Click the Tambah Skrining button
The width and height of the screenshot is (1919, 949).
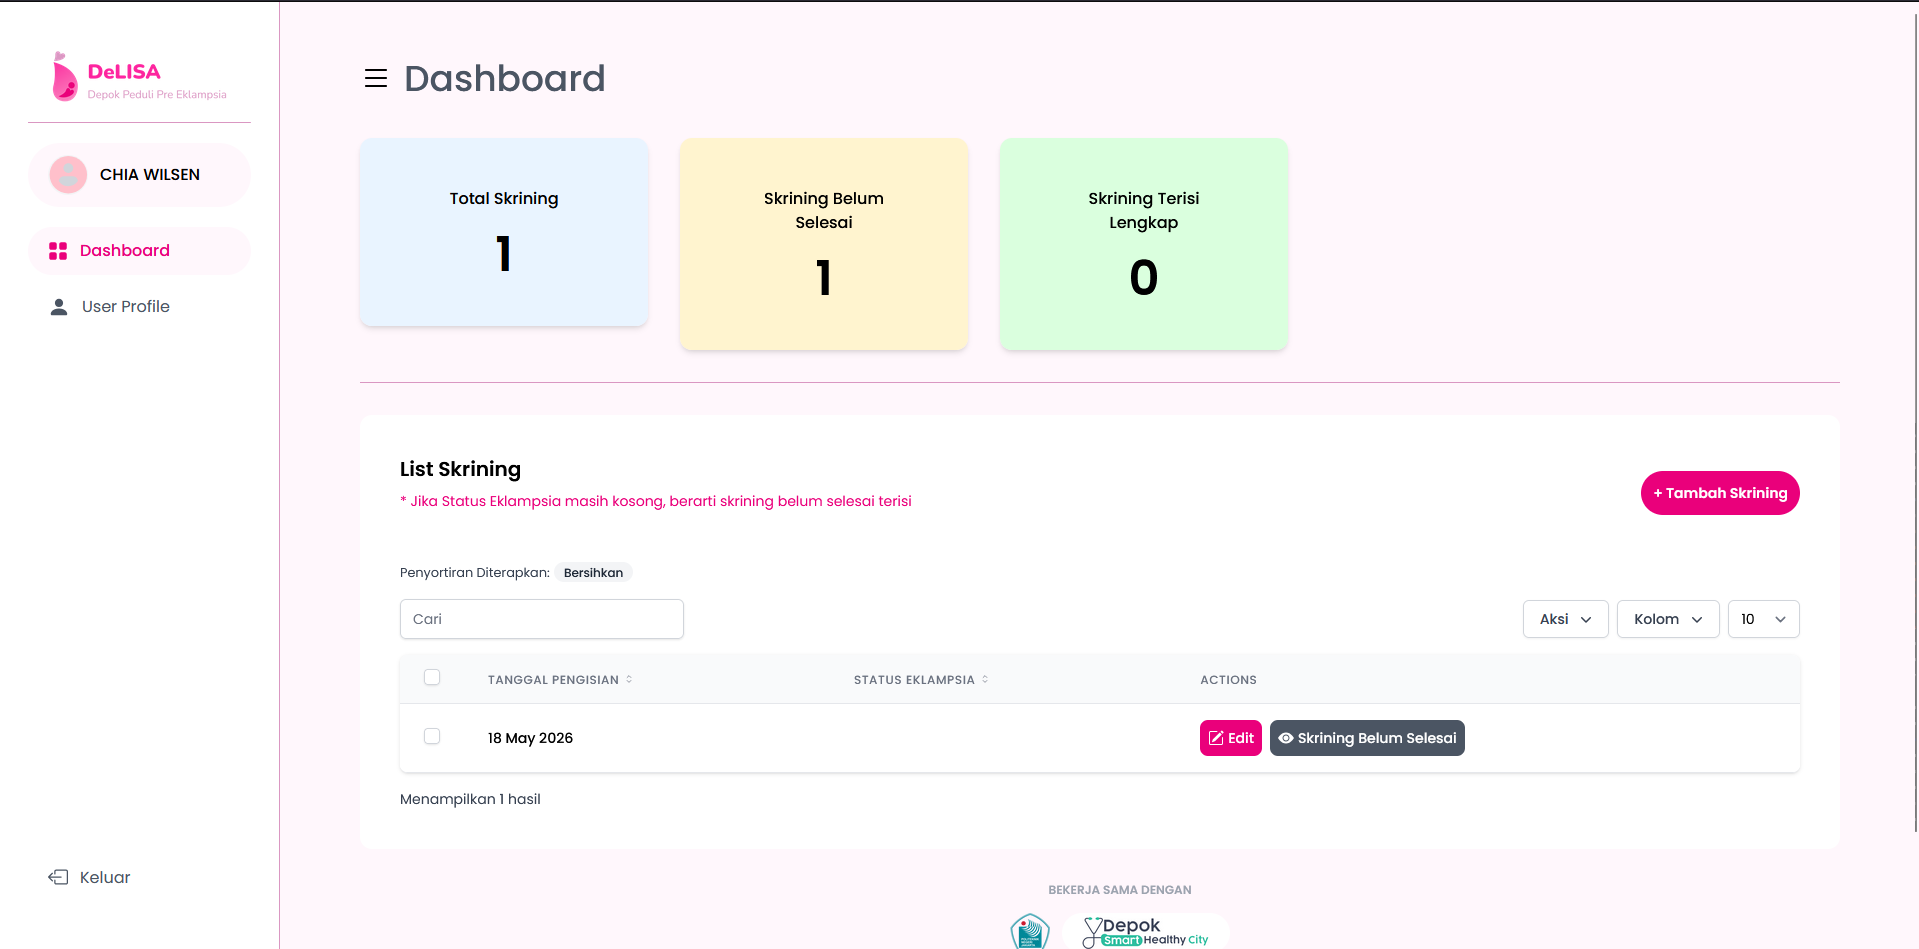click(1720, 493)
